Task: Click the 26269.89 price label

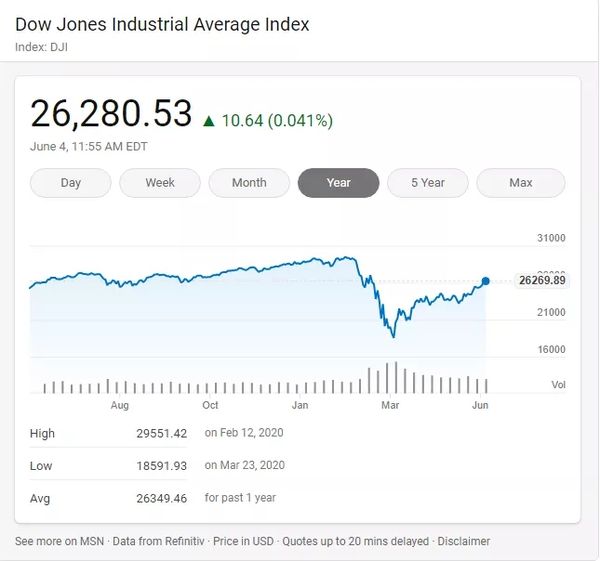Action: 543,280
